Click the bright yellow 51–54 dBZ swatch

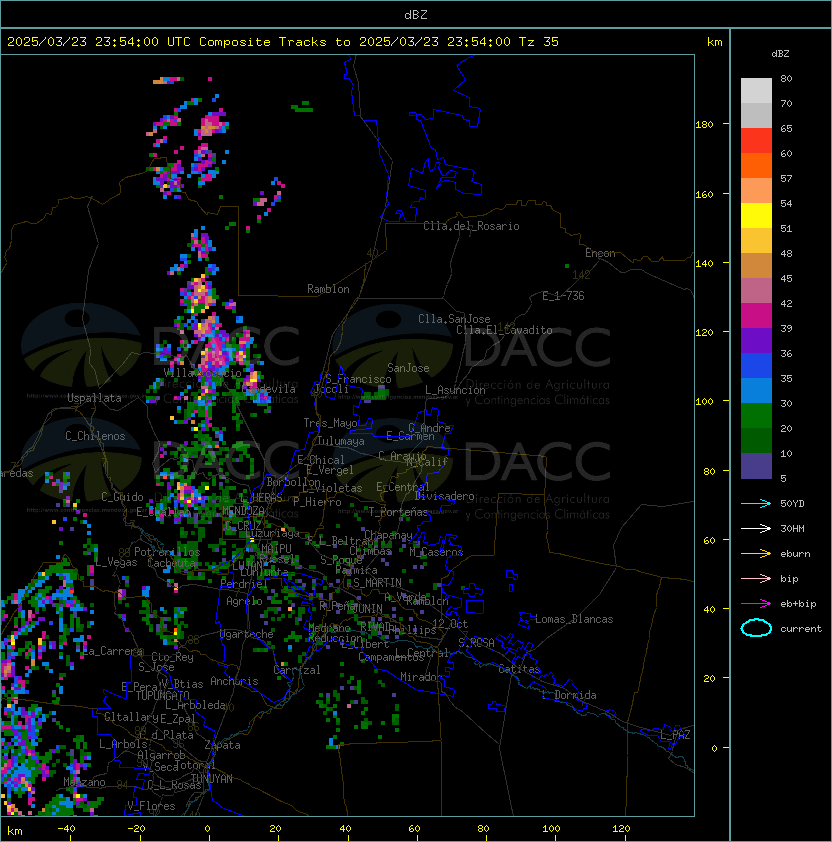(x=756, y=215)
